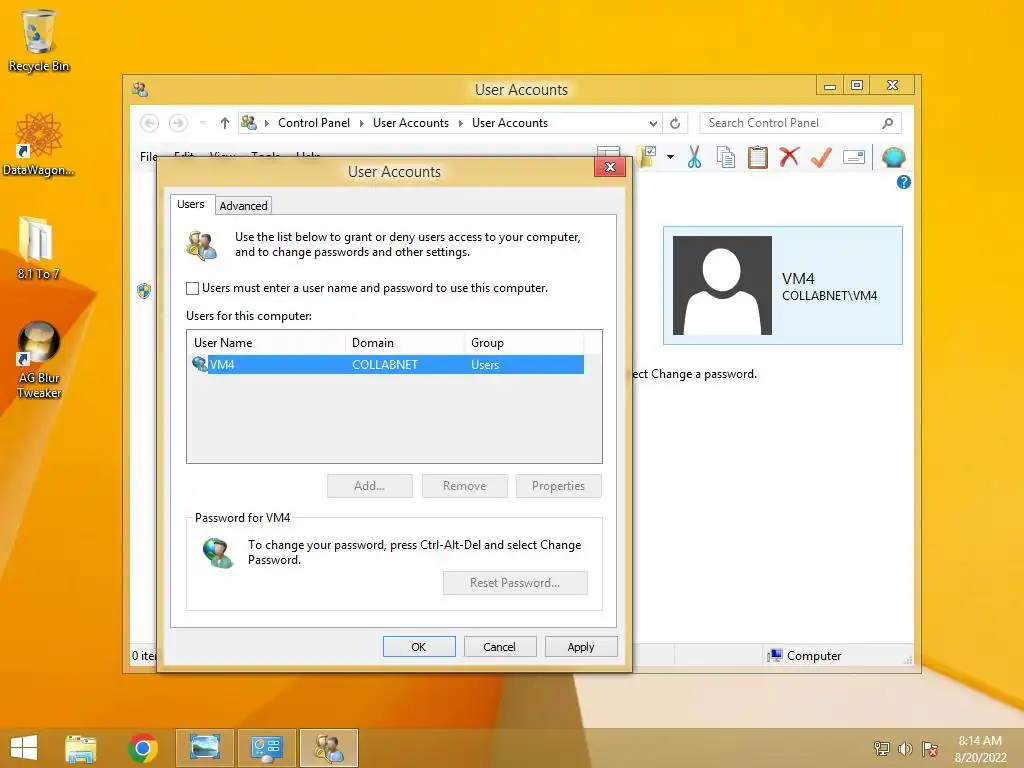Image resolution: width=1024 pixels, height=768 pixels.
Task: Toggle users must enter user name and password
Action: point(193,288)
